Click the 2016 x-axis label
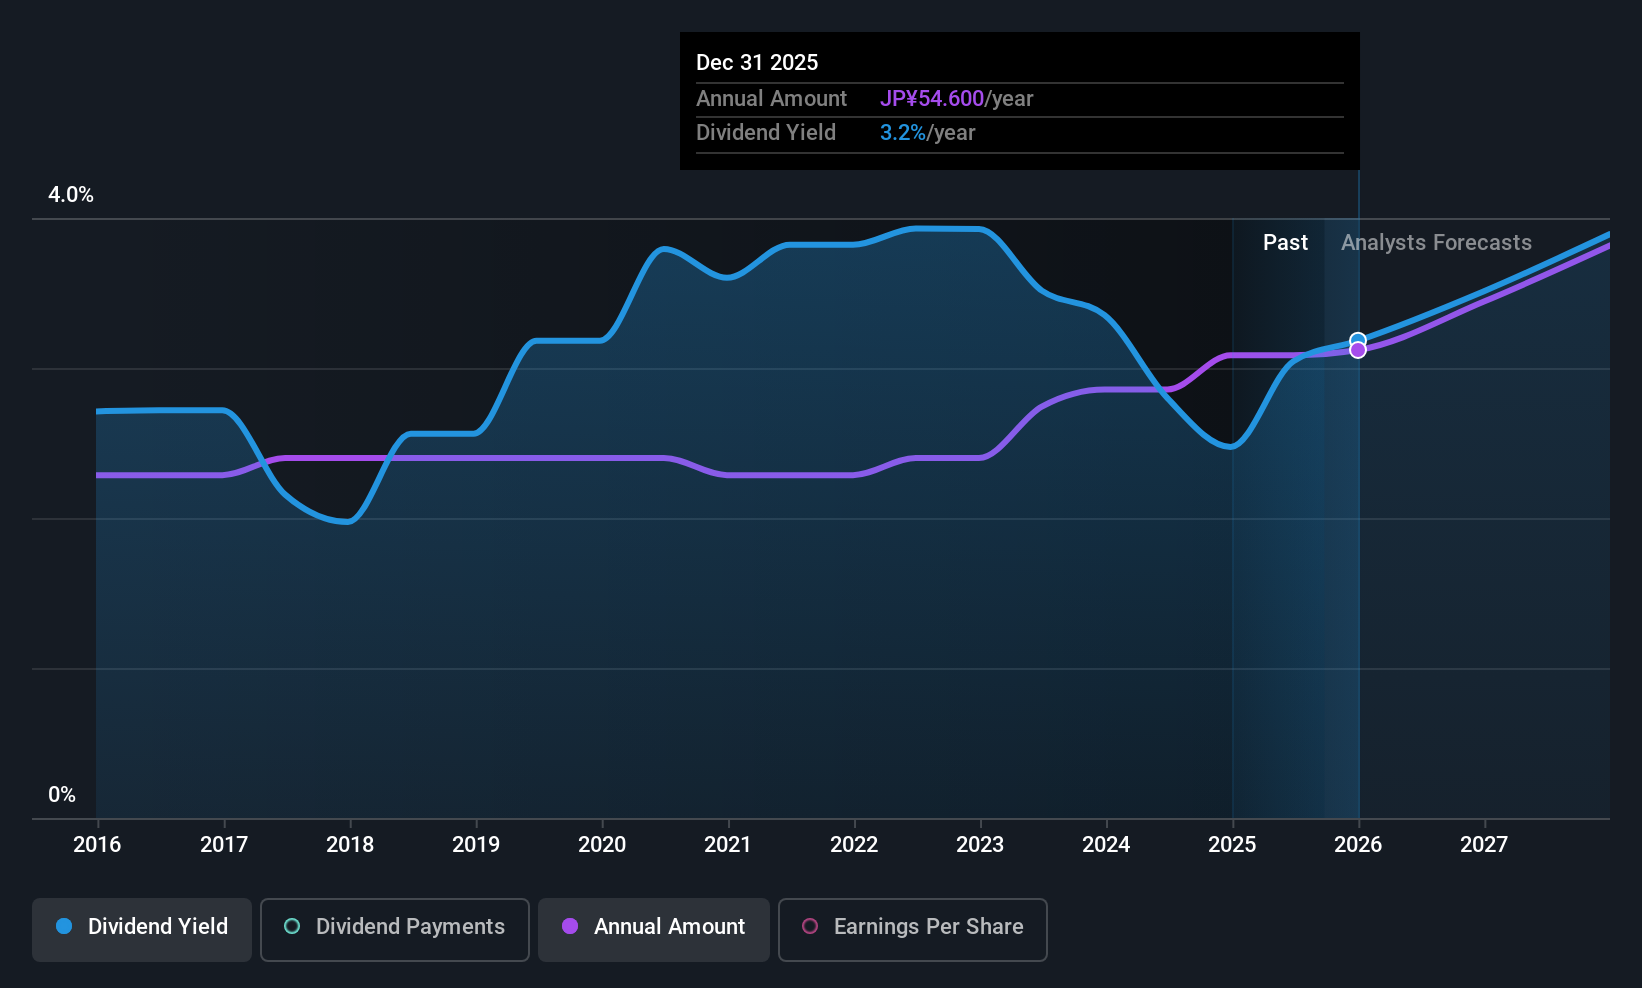The height and width of the screenshot is (988, 1642). pyautogui.click(x=97, y=845)
